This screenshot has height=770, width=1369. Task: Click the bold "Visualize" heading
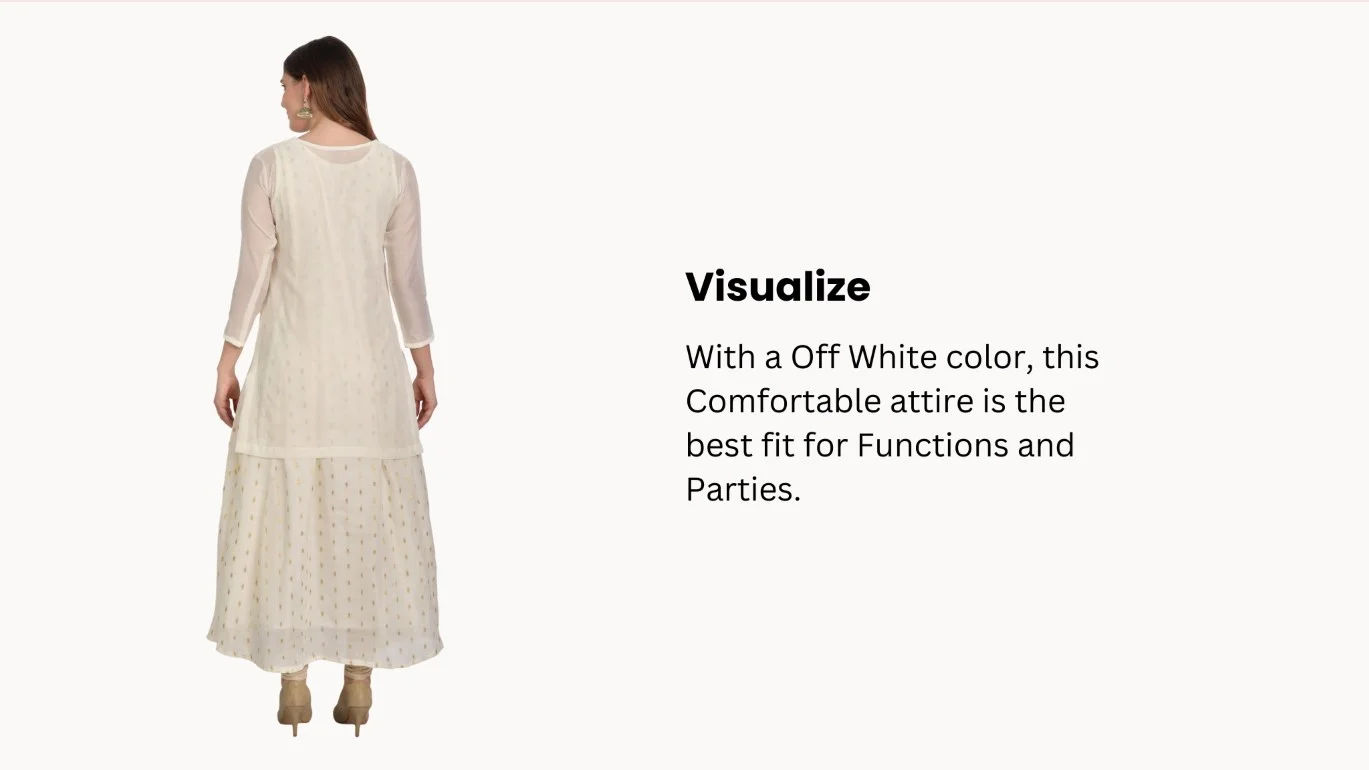point(778,287)
